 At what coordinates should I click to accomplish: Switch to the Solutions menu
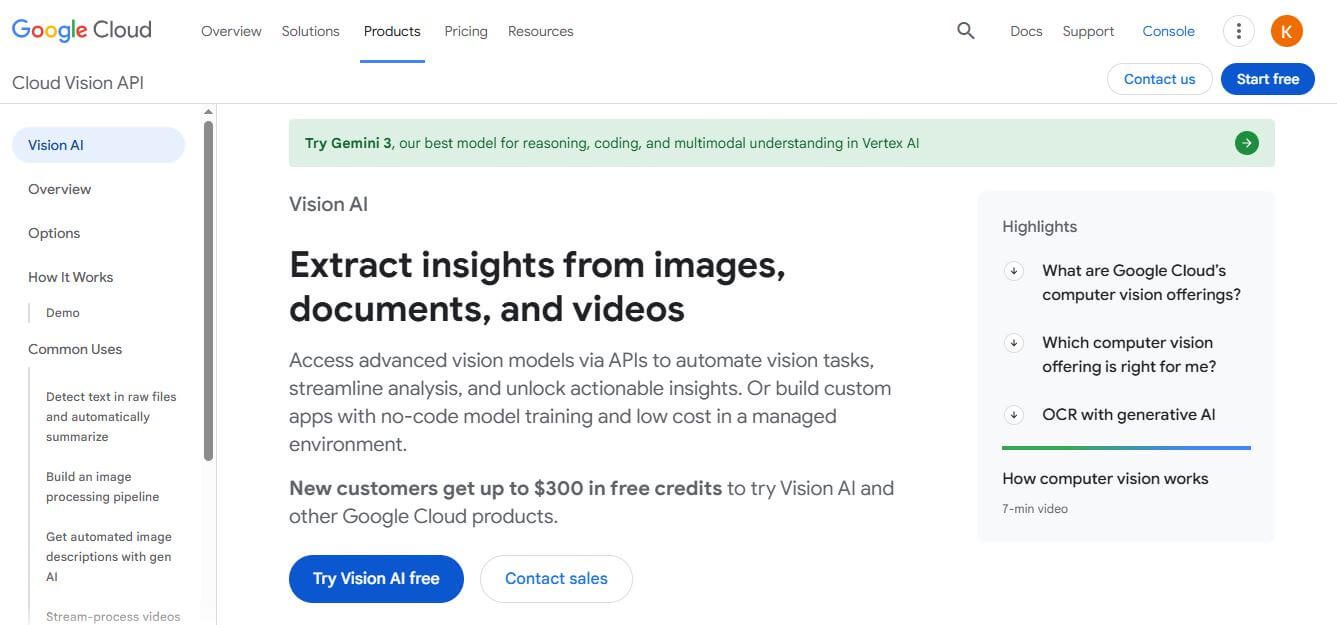coord(310,31)
